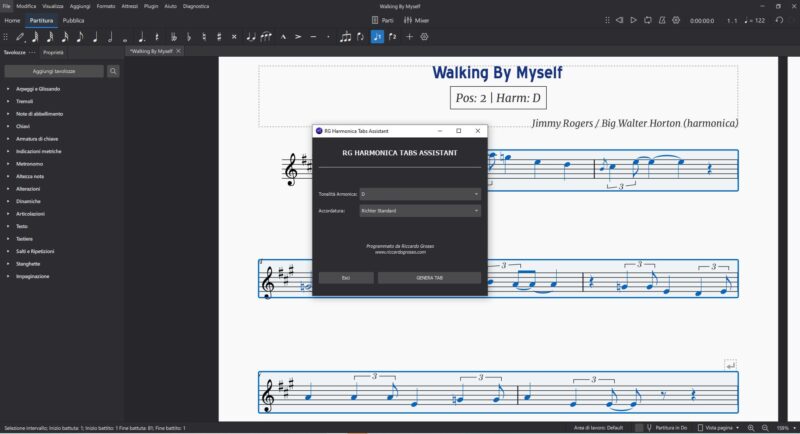Close the Walking By Myself score tab
Image resolution: width=800 pixels, height=434 pixels.
[179, 51]
